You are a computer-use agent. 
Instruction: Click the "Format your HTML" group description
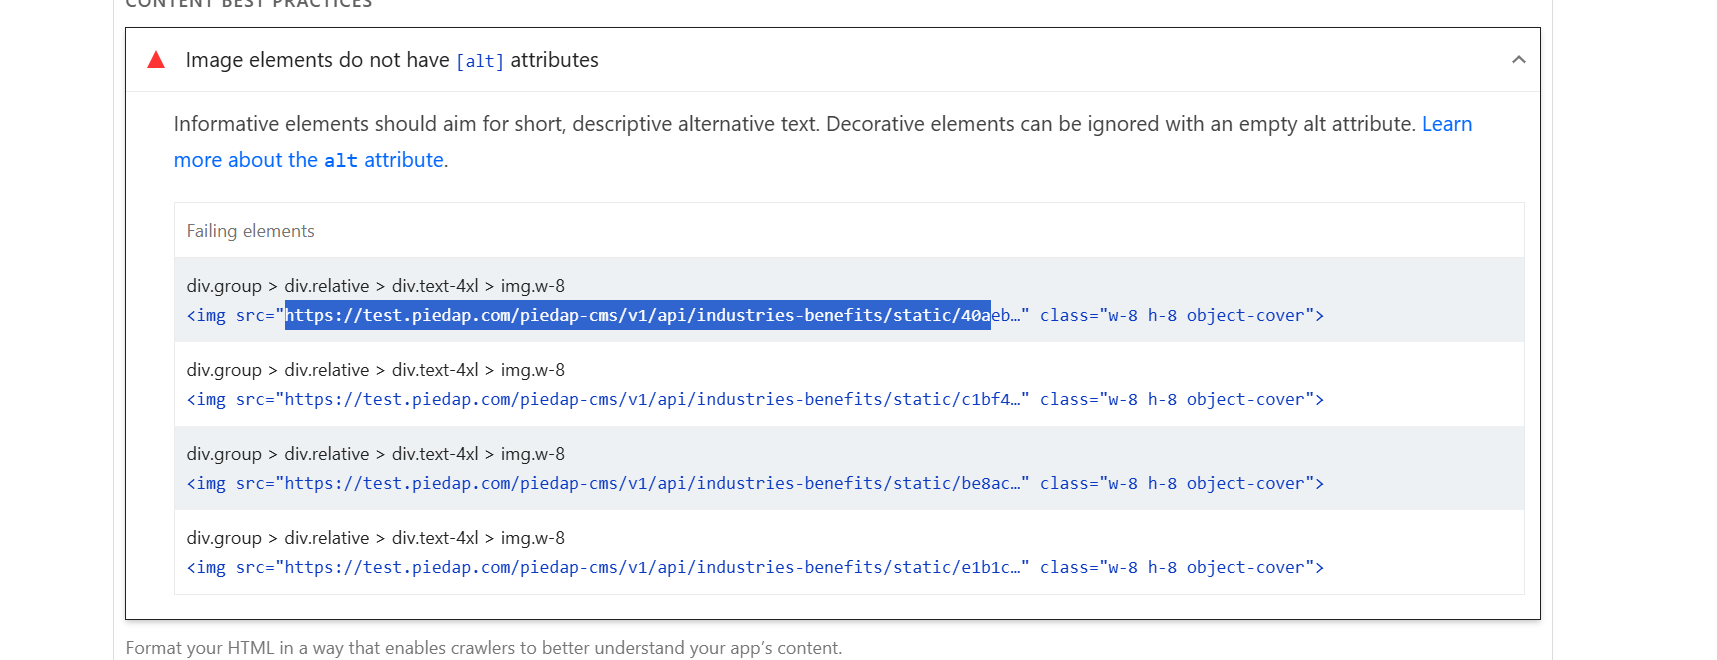tap(483, 648)
